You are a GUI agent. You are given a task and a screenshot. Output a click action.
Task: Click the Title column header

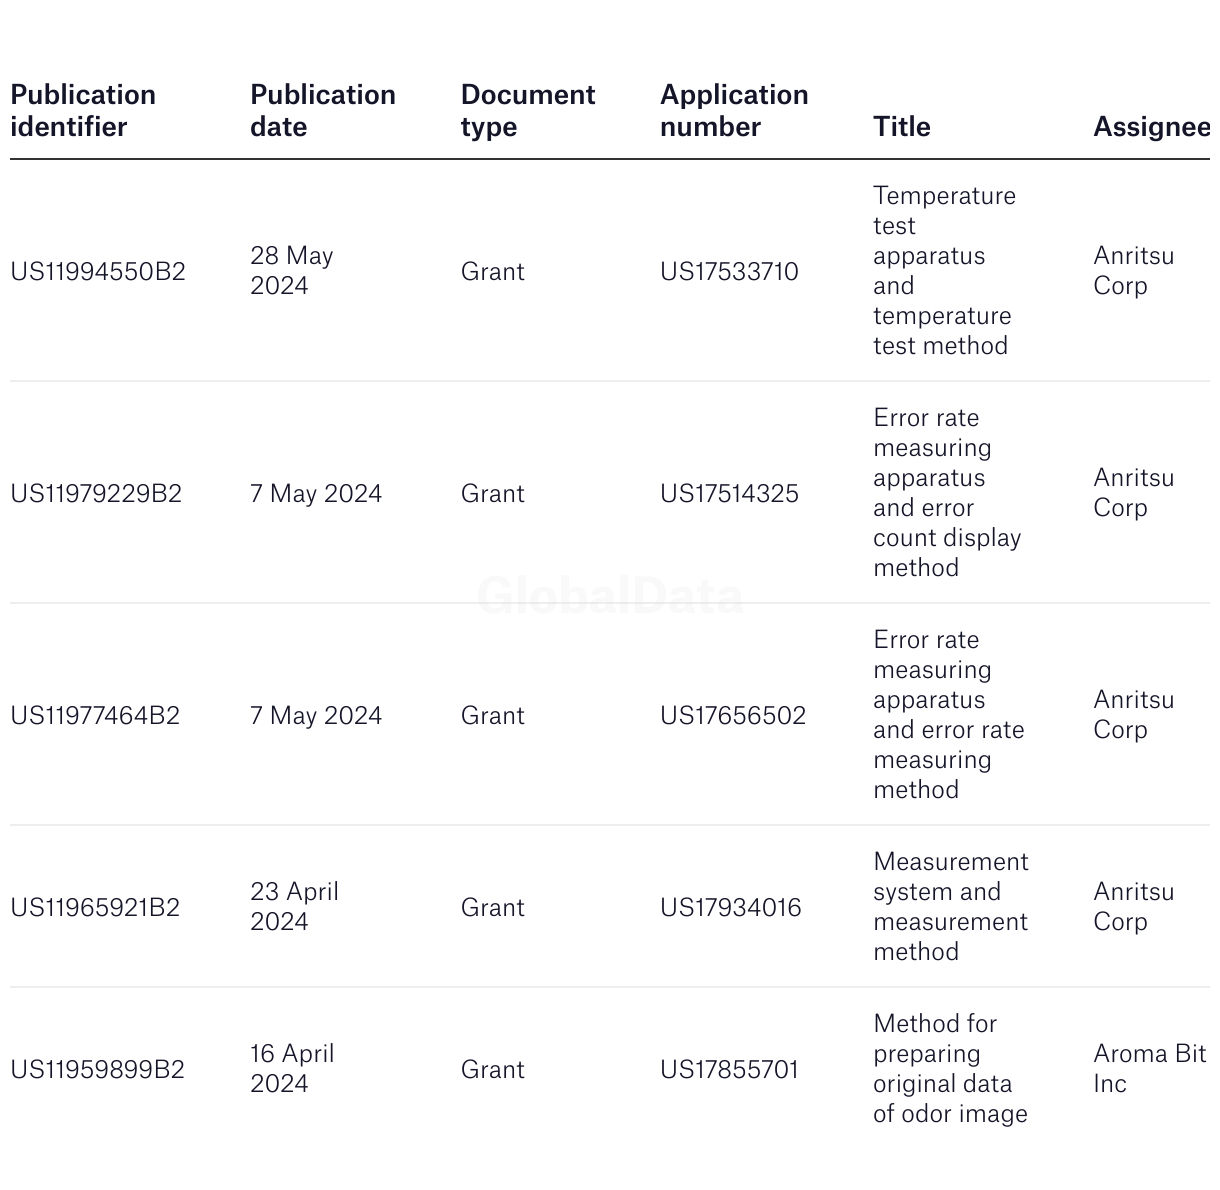(x=902, y=127)
